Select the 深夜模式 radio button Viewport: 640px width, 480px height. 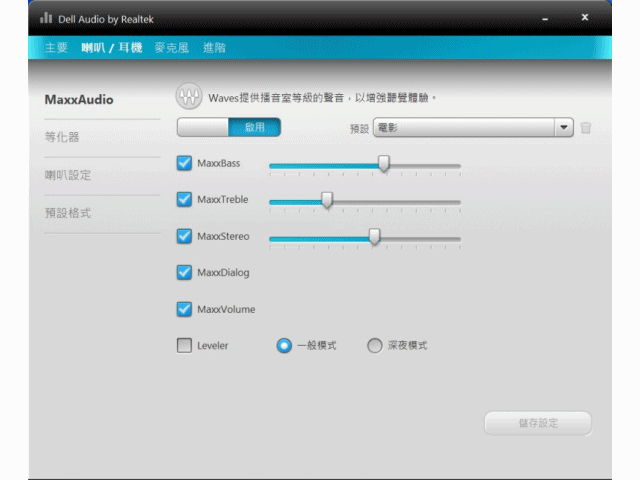[374, 345]
